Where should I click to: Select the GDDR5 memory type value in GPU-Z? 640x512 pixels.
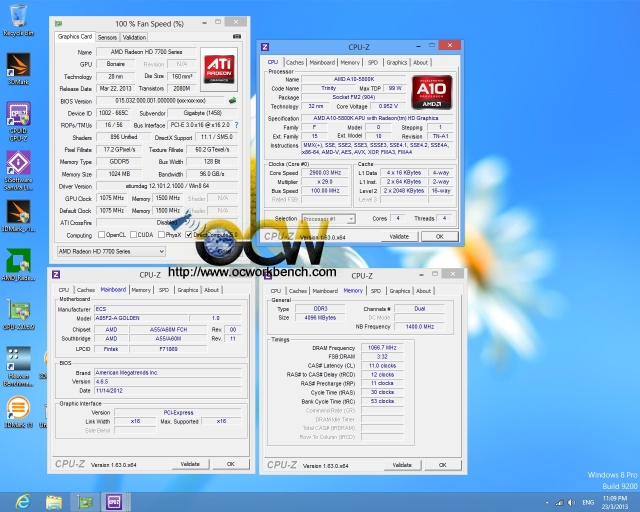(119, 162)
